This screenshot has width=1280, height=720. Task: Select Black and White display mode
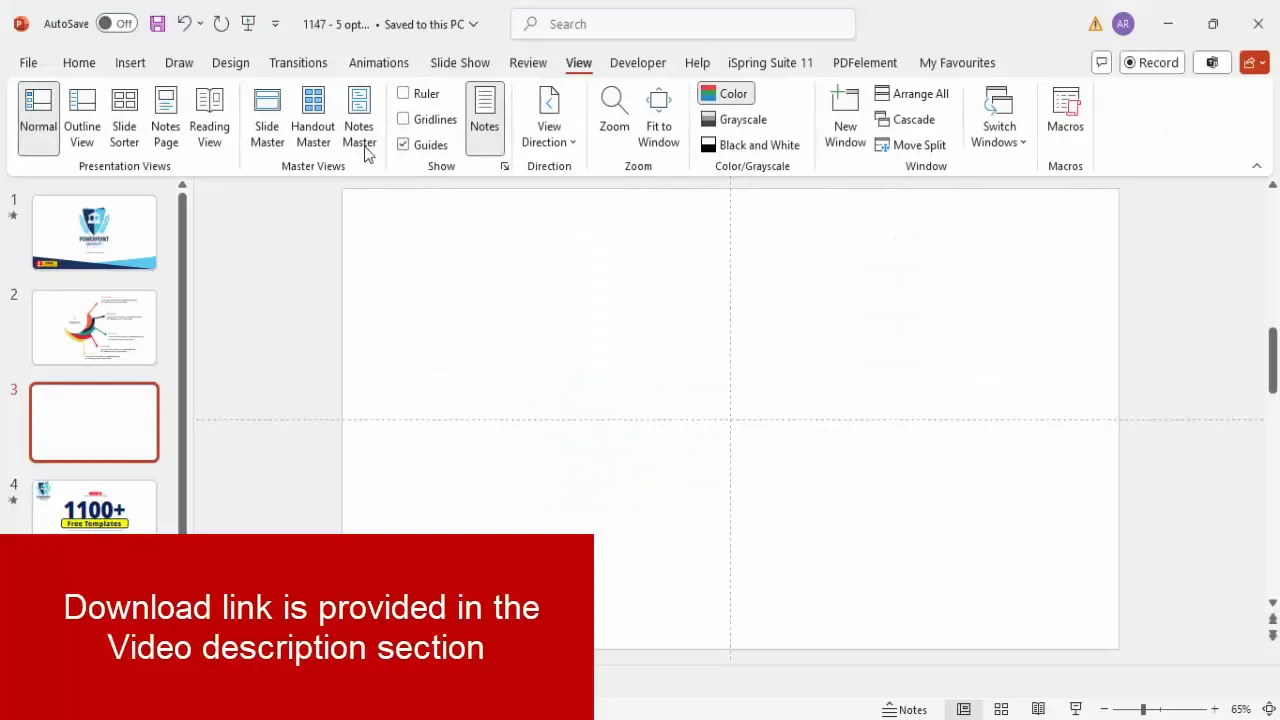tap(750, 145)
